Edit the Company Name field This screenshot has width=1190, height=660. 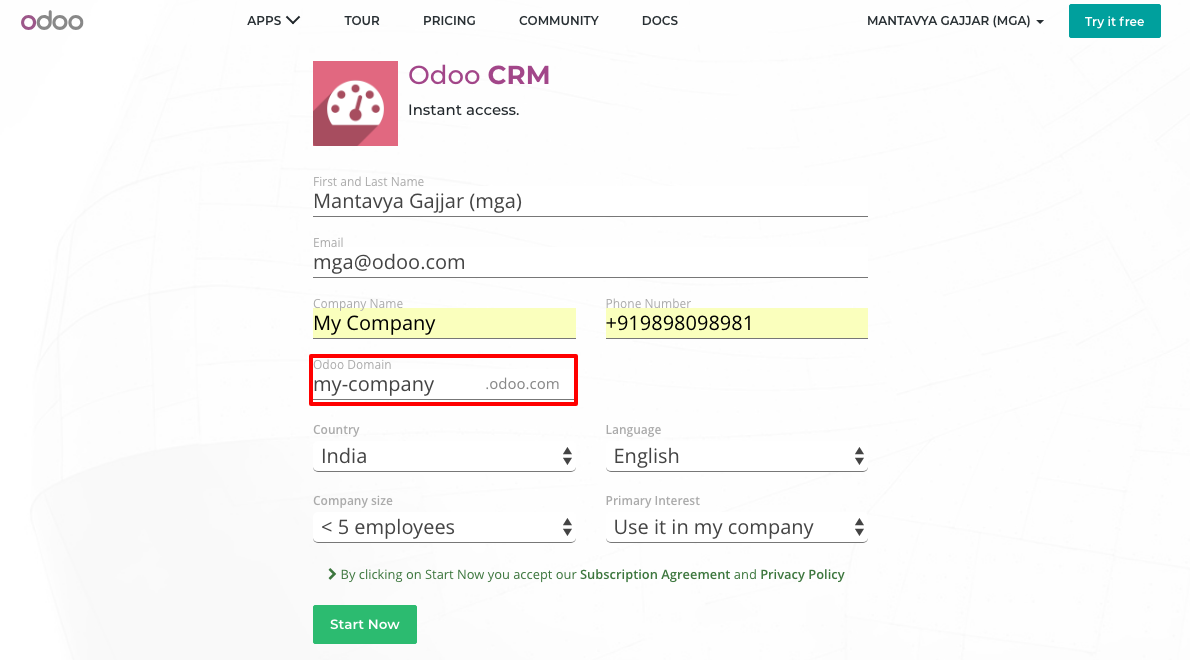(444, 323)
